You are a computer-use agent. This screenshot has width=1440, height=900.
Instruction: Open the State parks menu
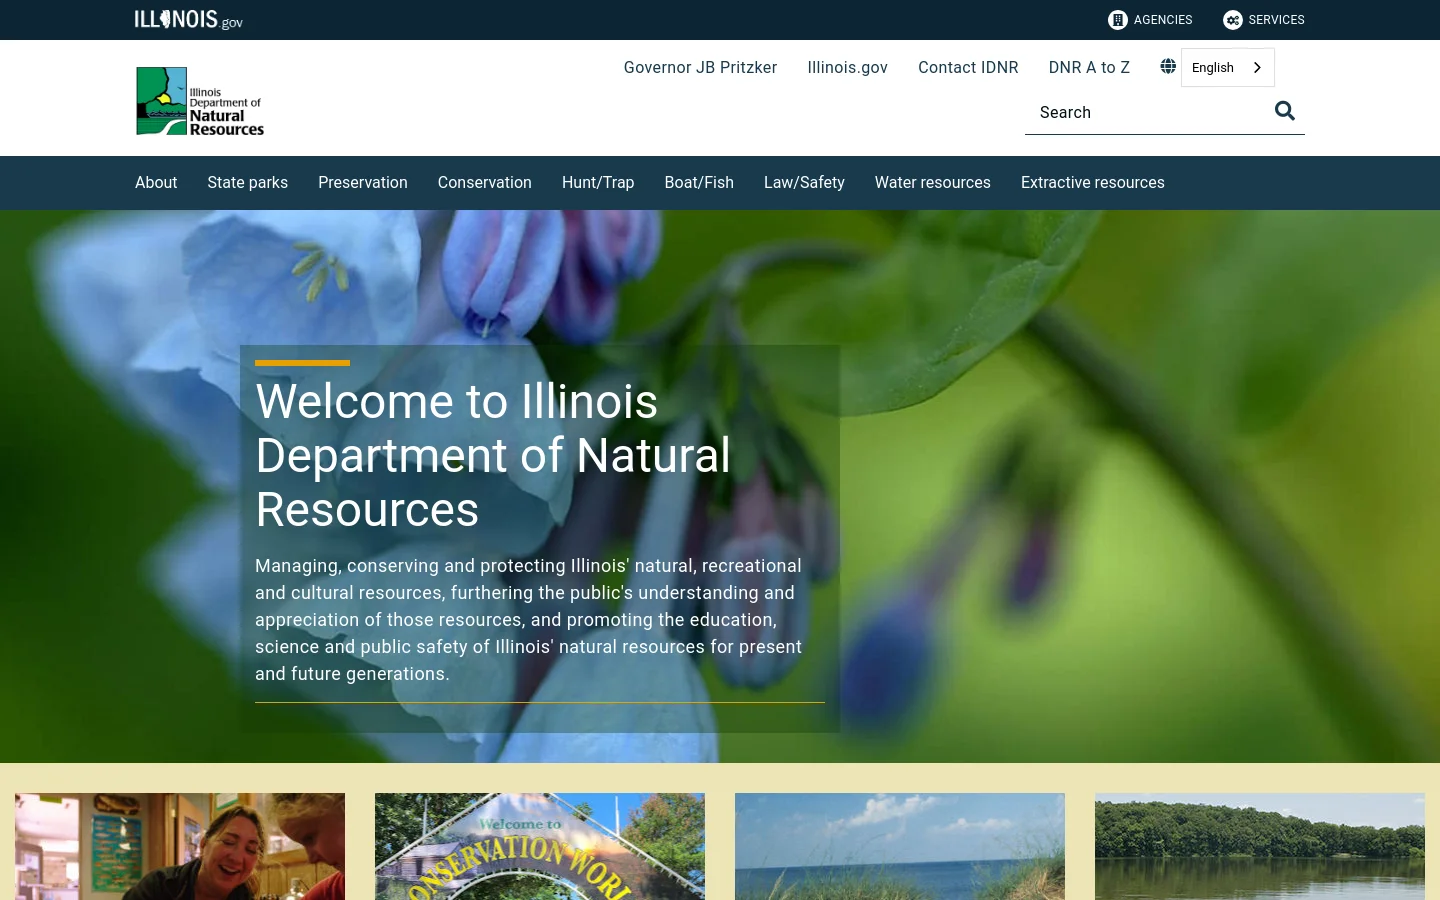click(247, 182)
